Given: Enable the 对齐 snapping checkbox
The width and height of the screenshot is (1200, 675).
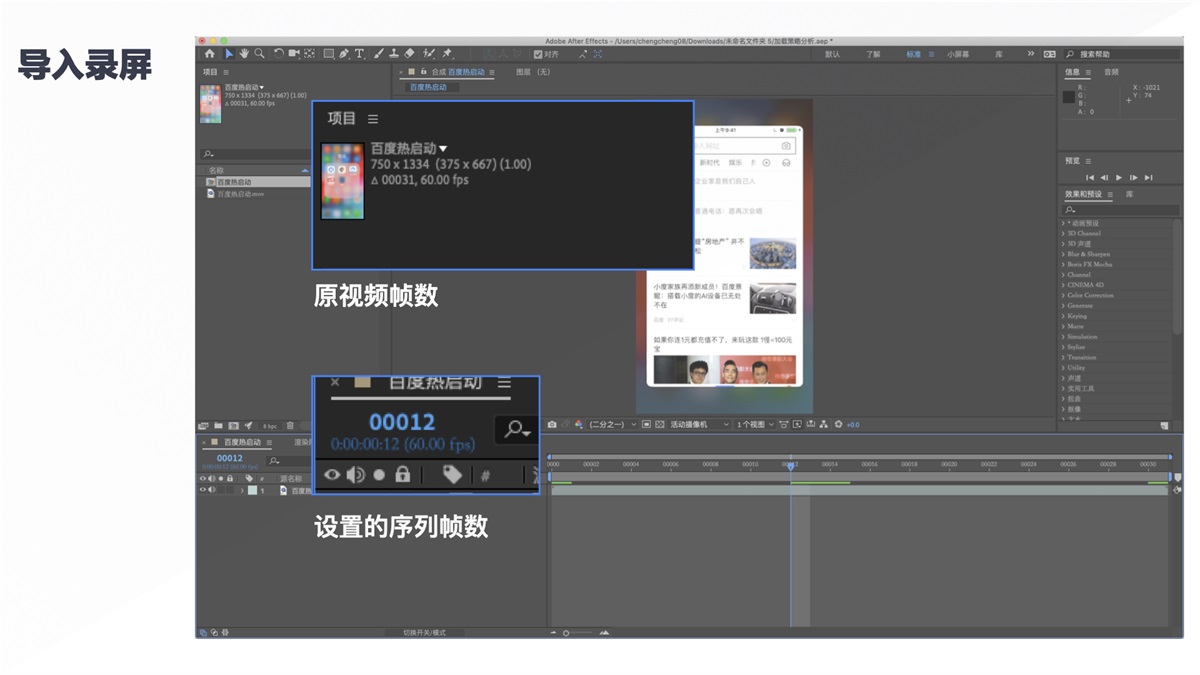Looking at the screenshot, I should [537, 55].
